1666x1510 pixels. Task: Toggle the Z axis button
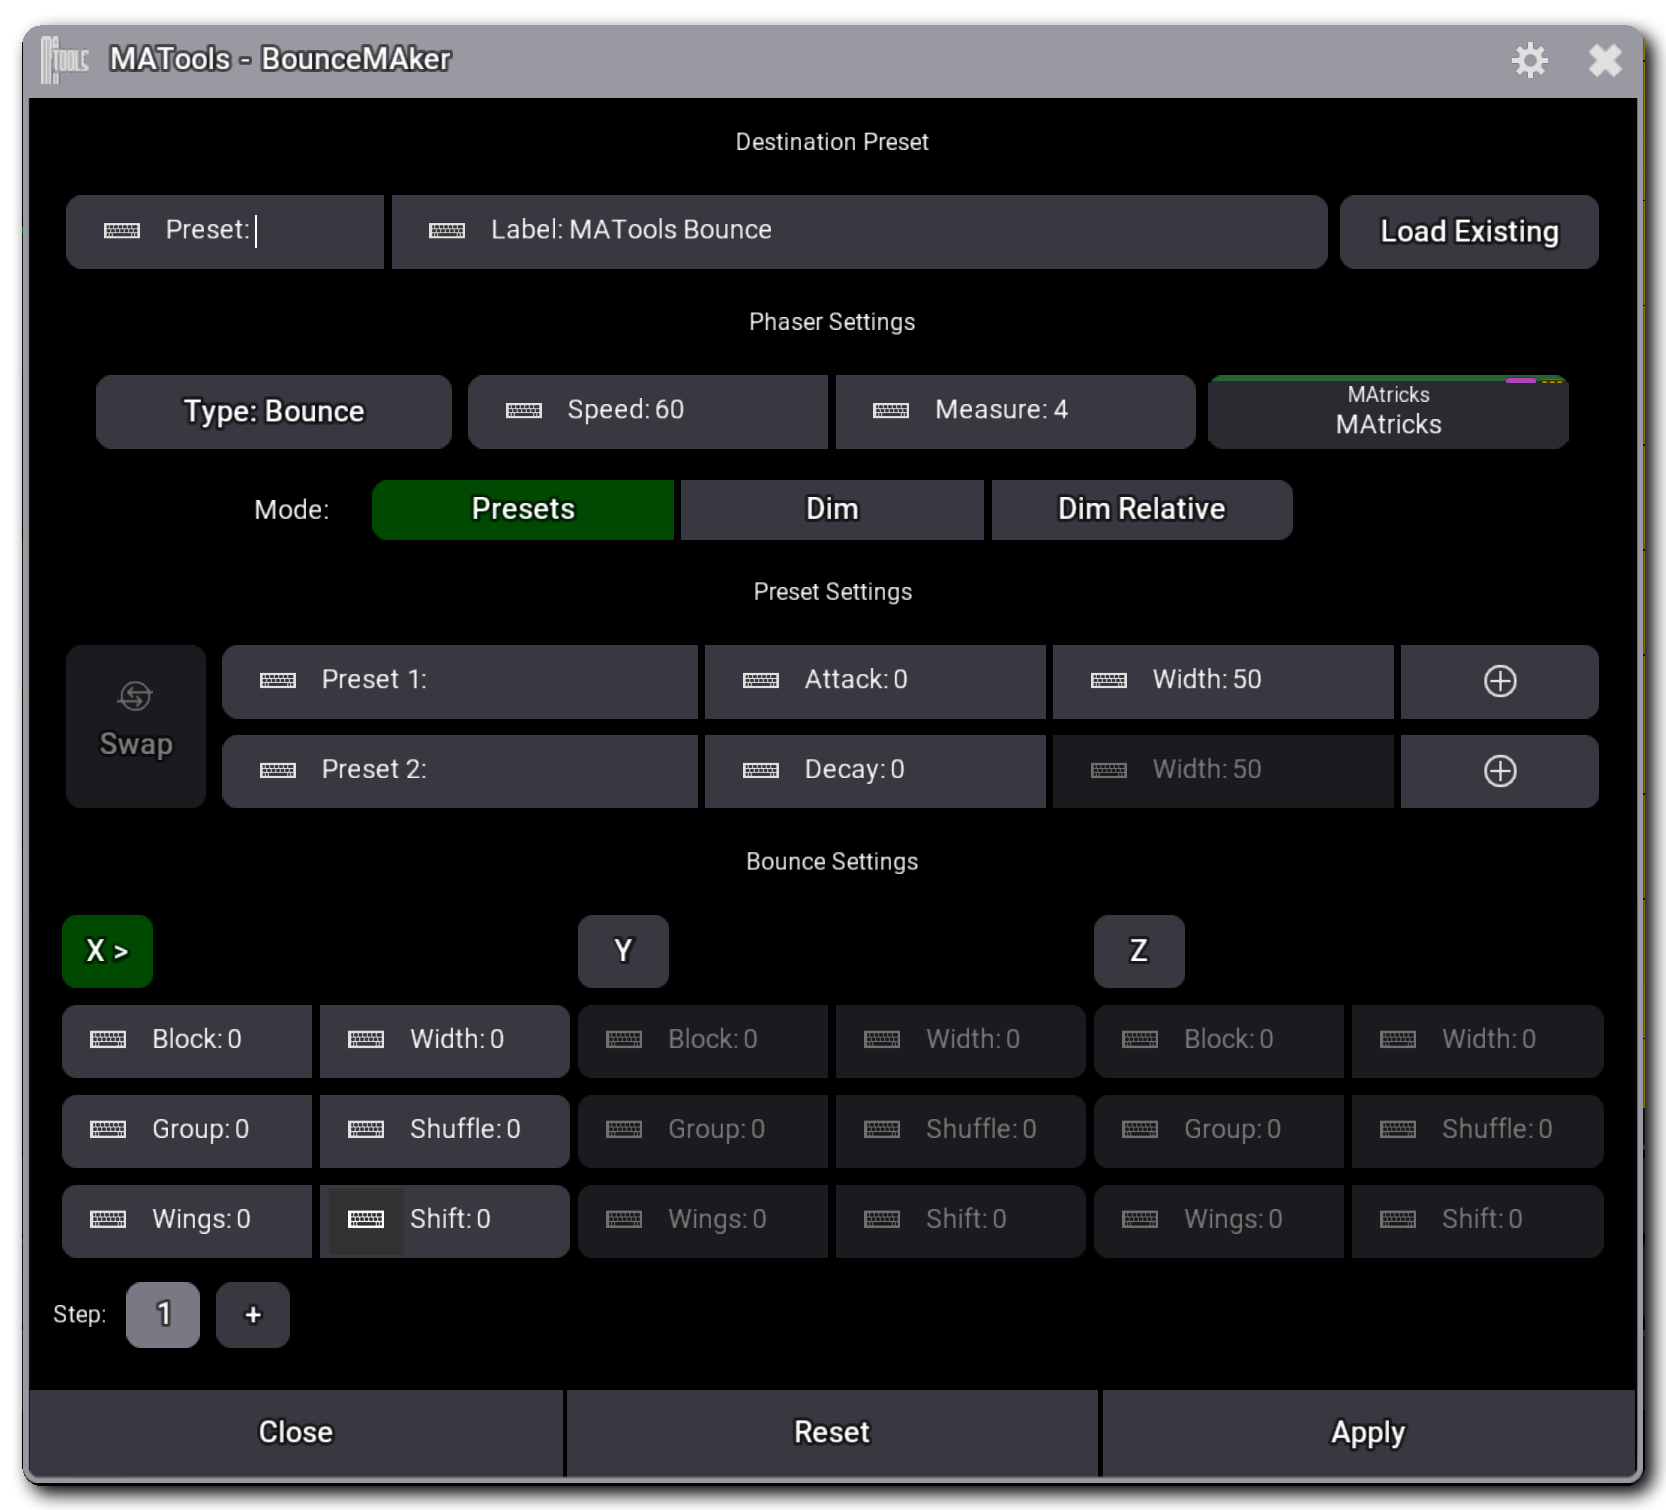point(1139,951)
